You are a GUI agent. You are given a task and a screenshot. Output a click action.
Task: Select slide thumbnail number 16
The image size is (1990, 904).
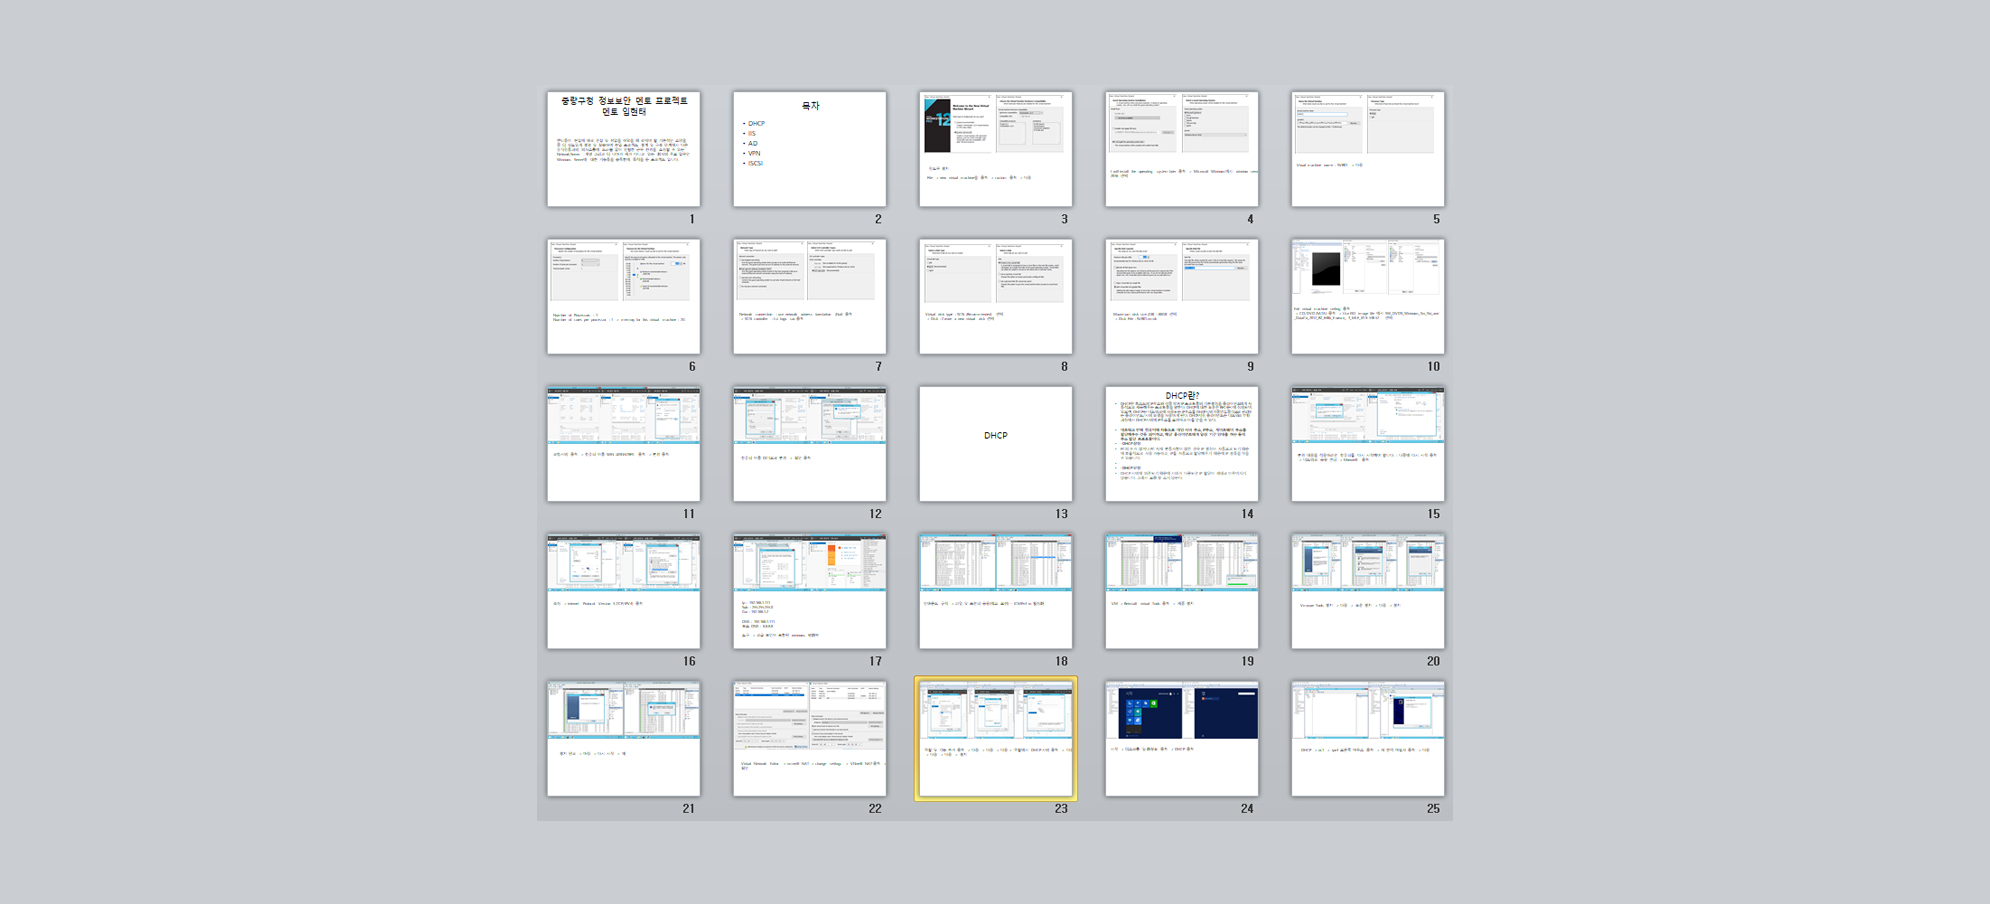coord(623,591)
